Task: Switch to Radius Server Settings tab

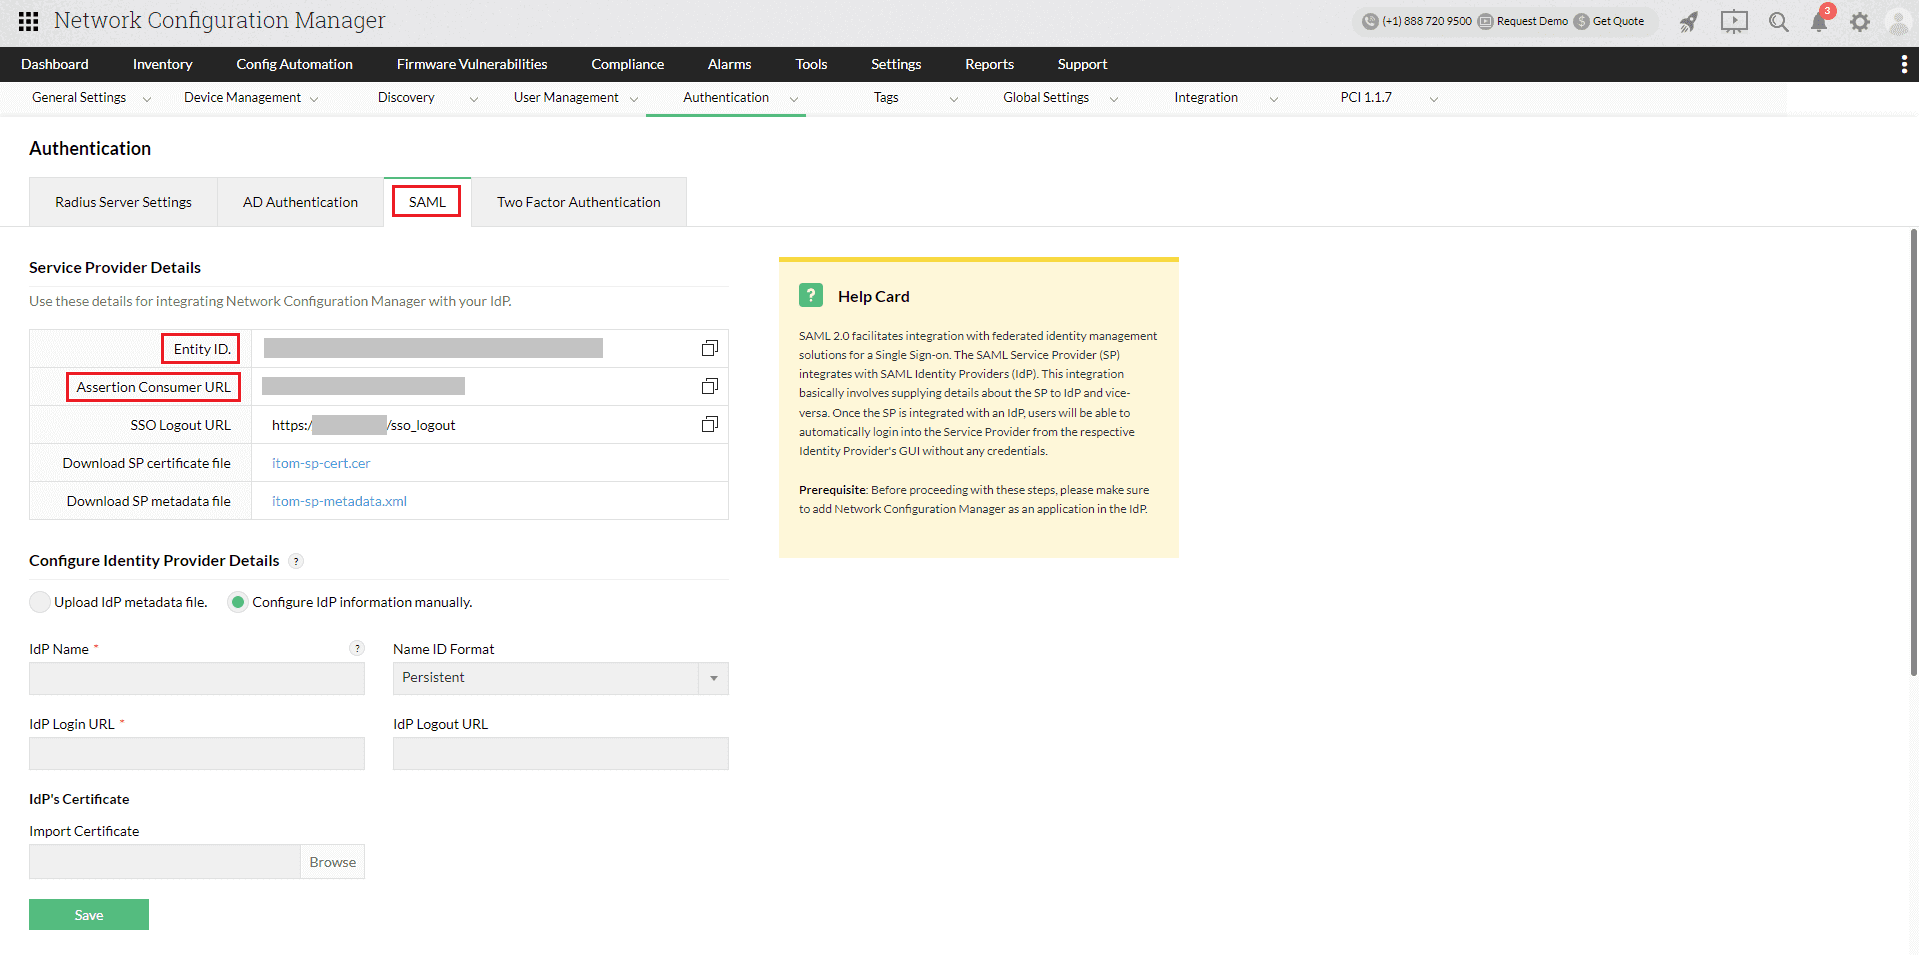Action: click(x=124, y=202)
